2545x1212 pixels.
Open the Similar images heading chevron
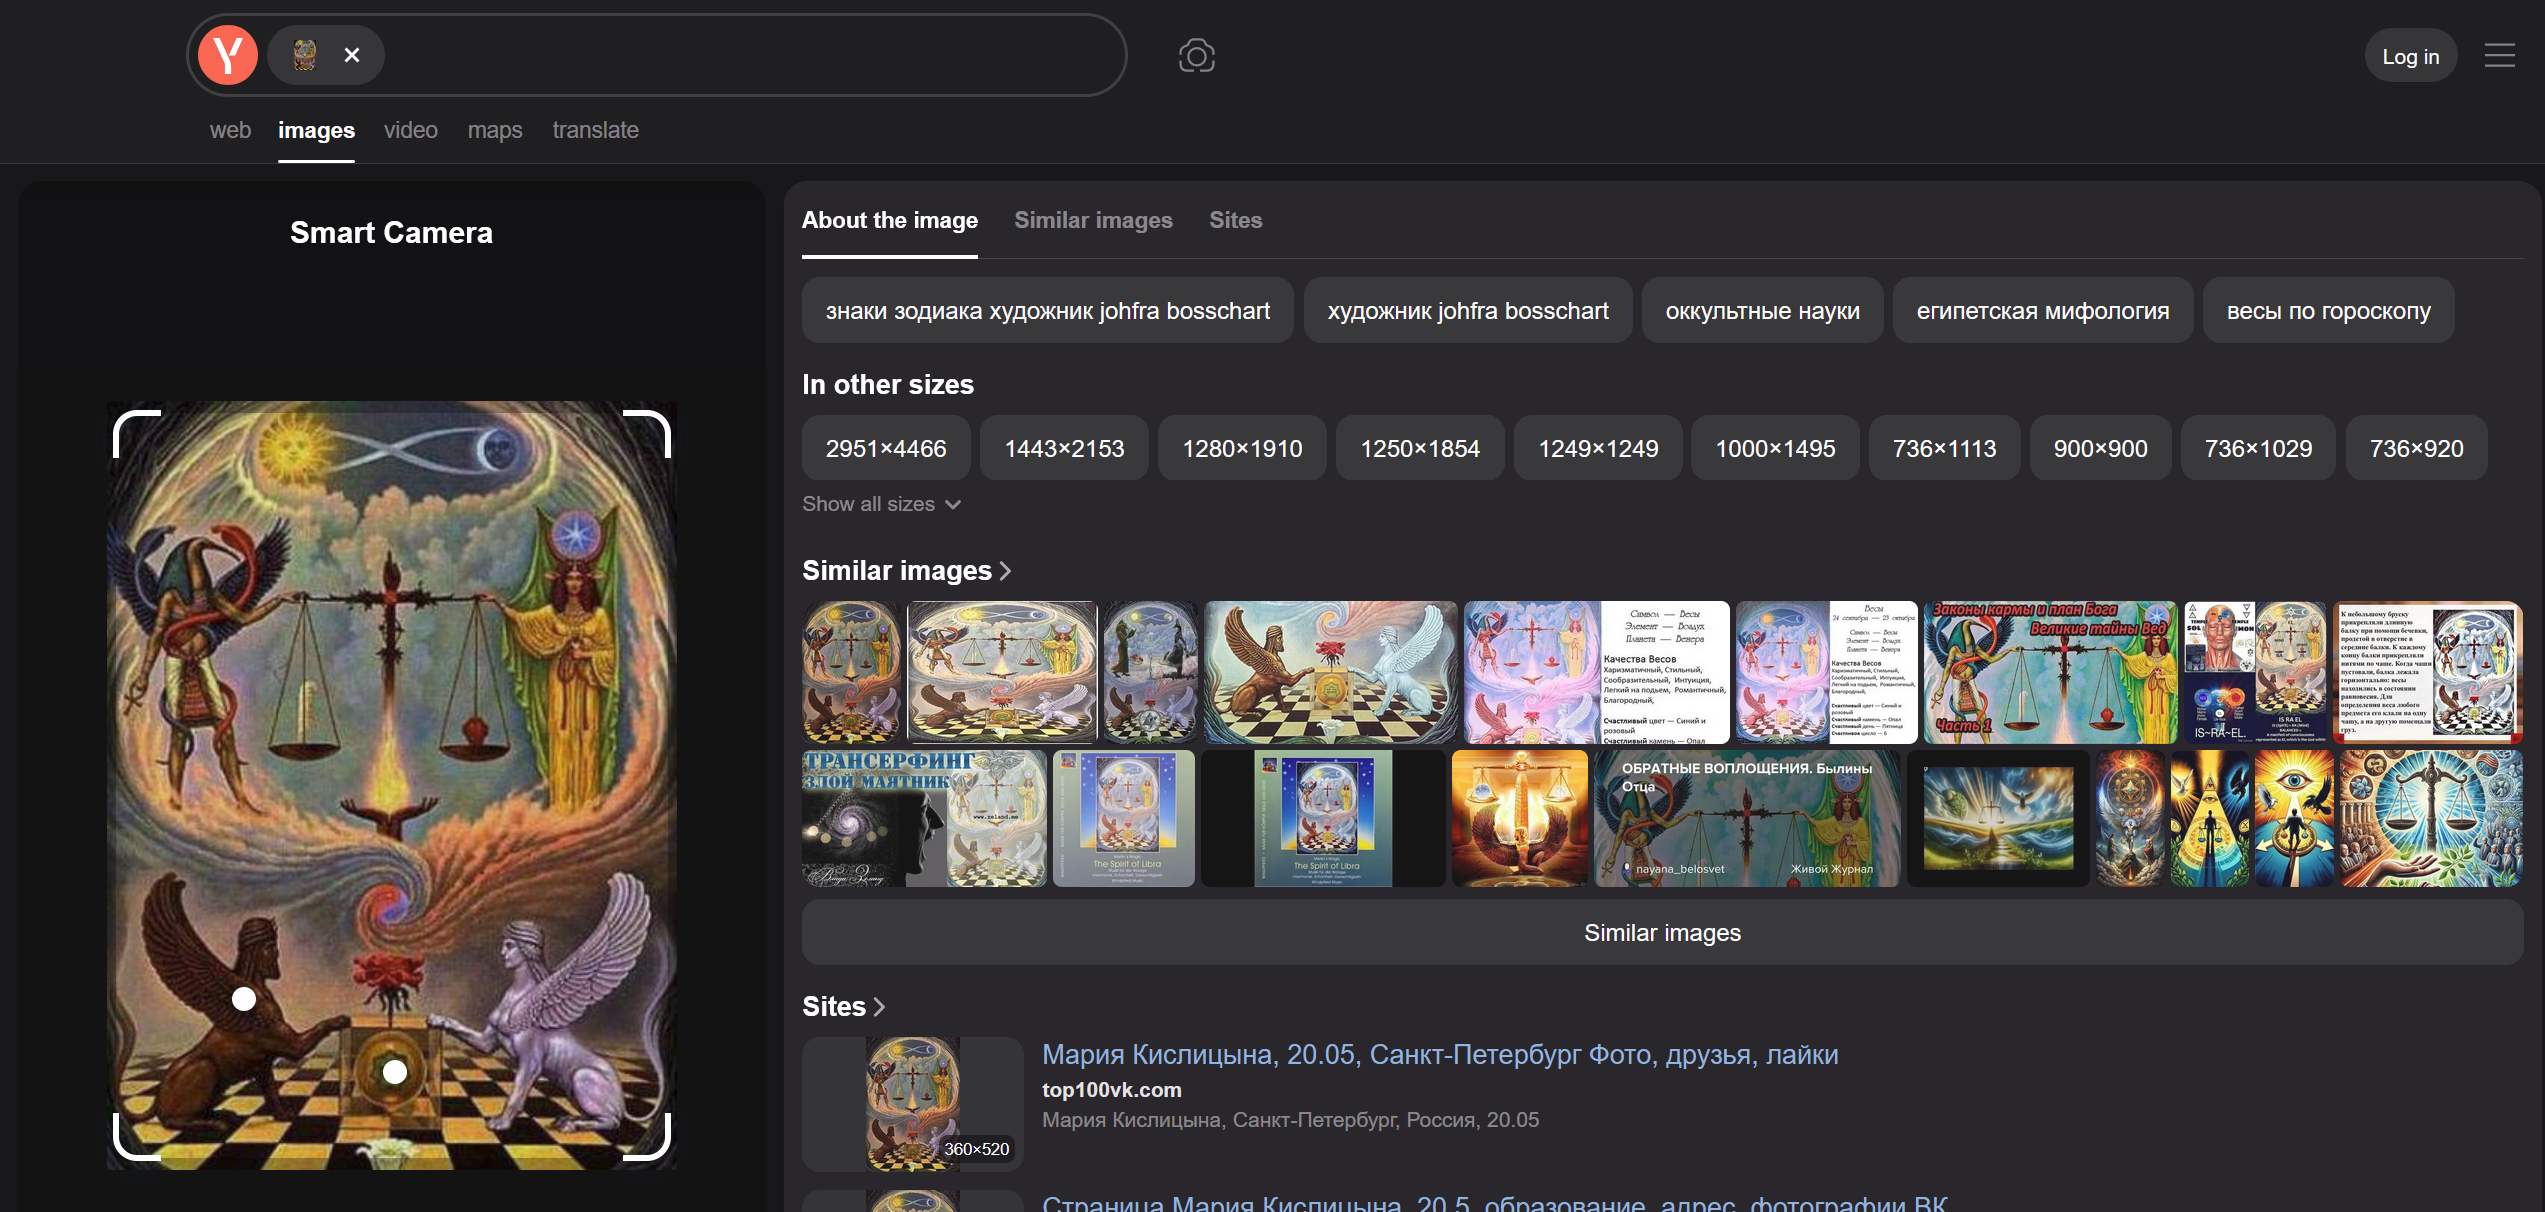click(x=1005, y=571)
